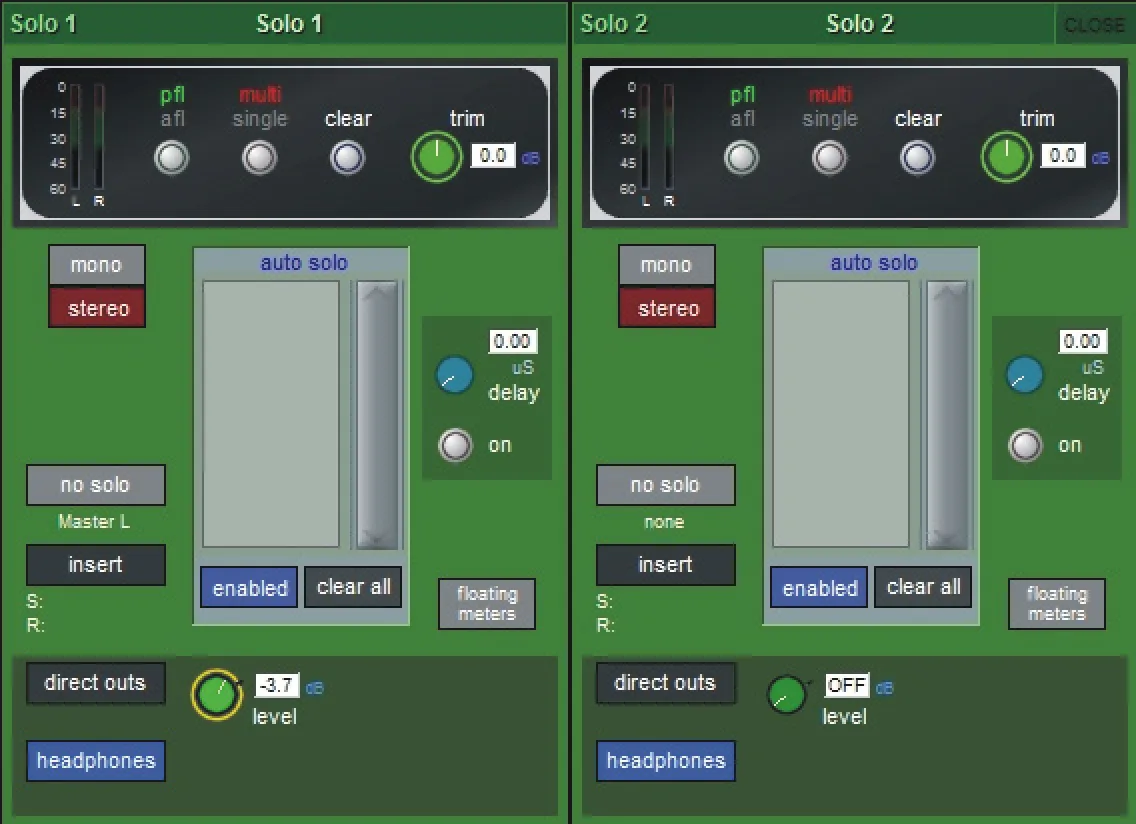Screen dimensions: 1136x824
Task: Click the Solo 1 no solo button
Action: (96, 485)
